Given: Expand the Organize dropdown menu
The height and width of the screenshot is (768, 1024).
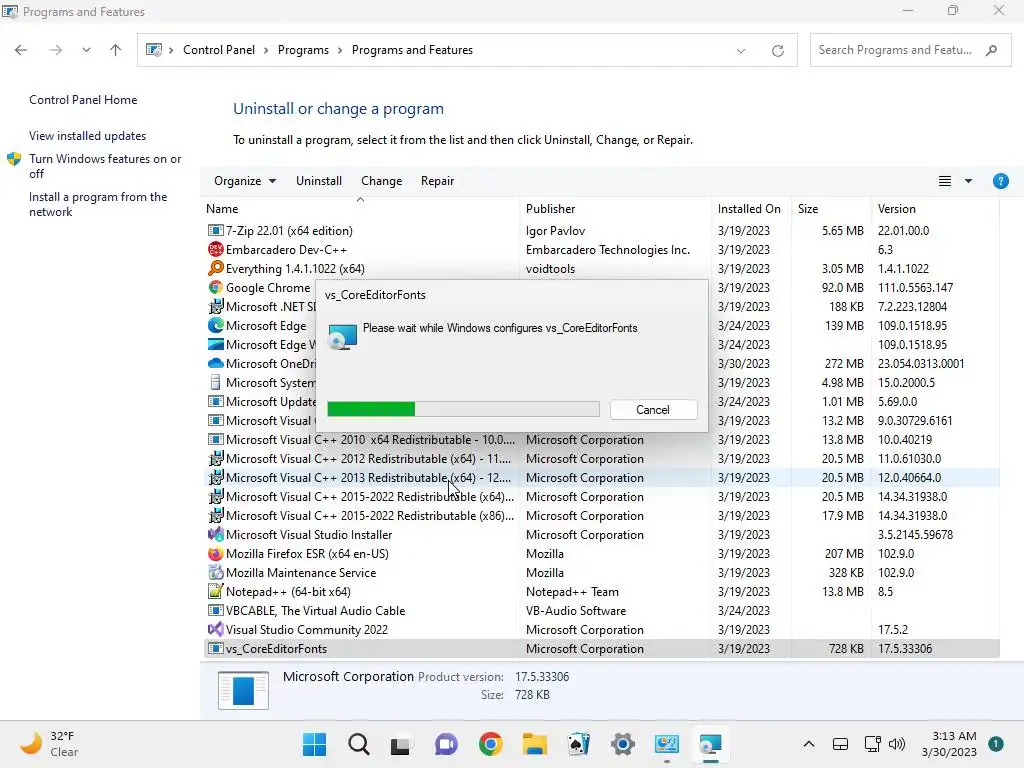Looking at the screenshot, I should [245, 181].
